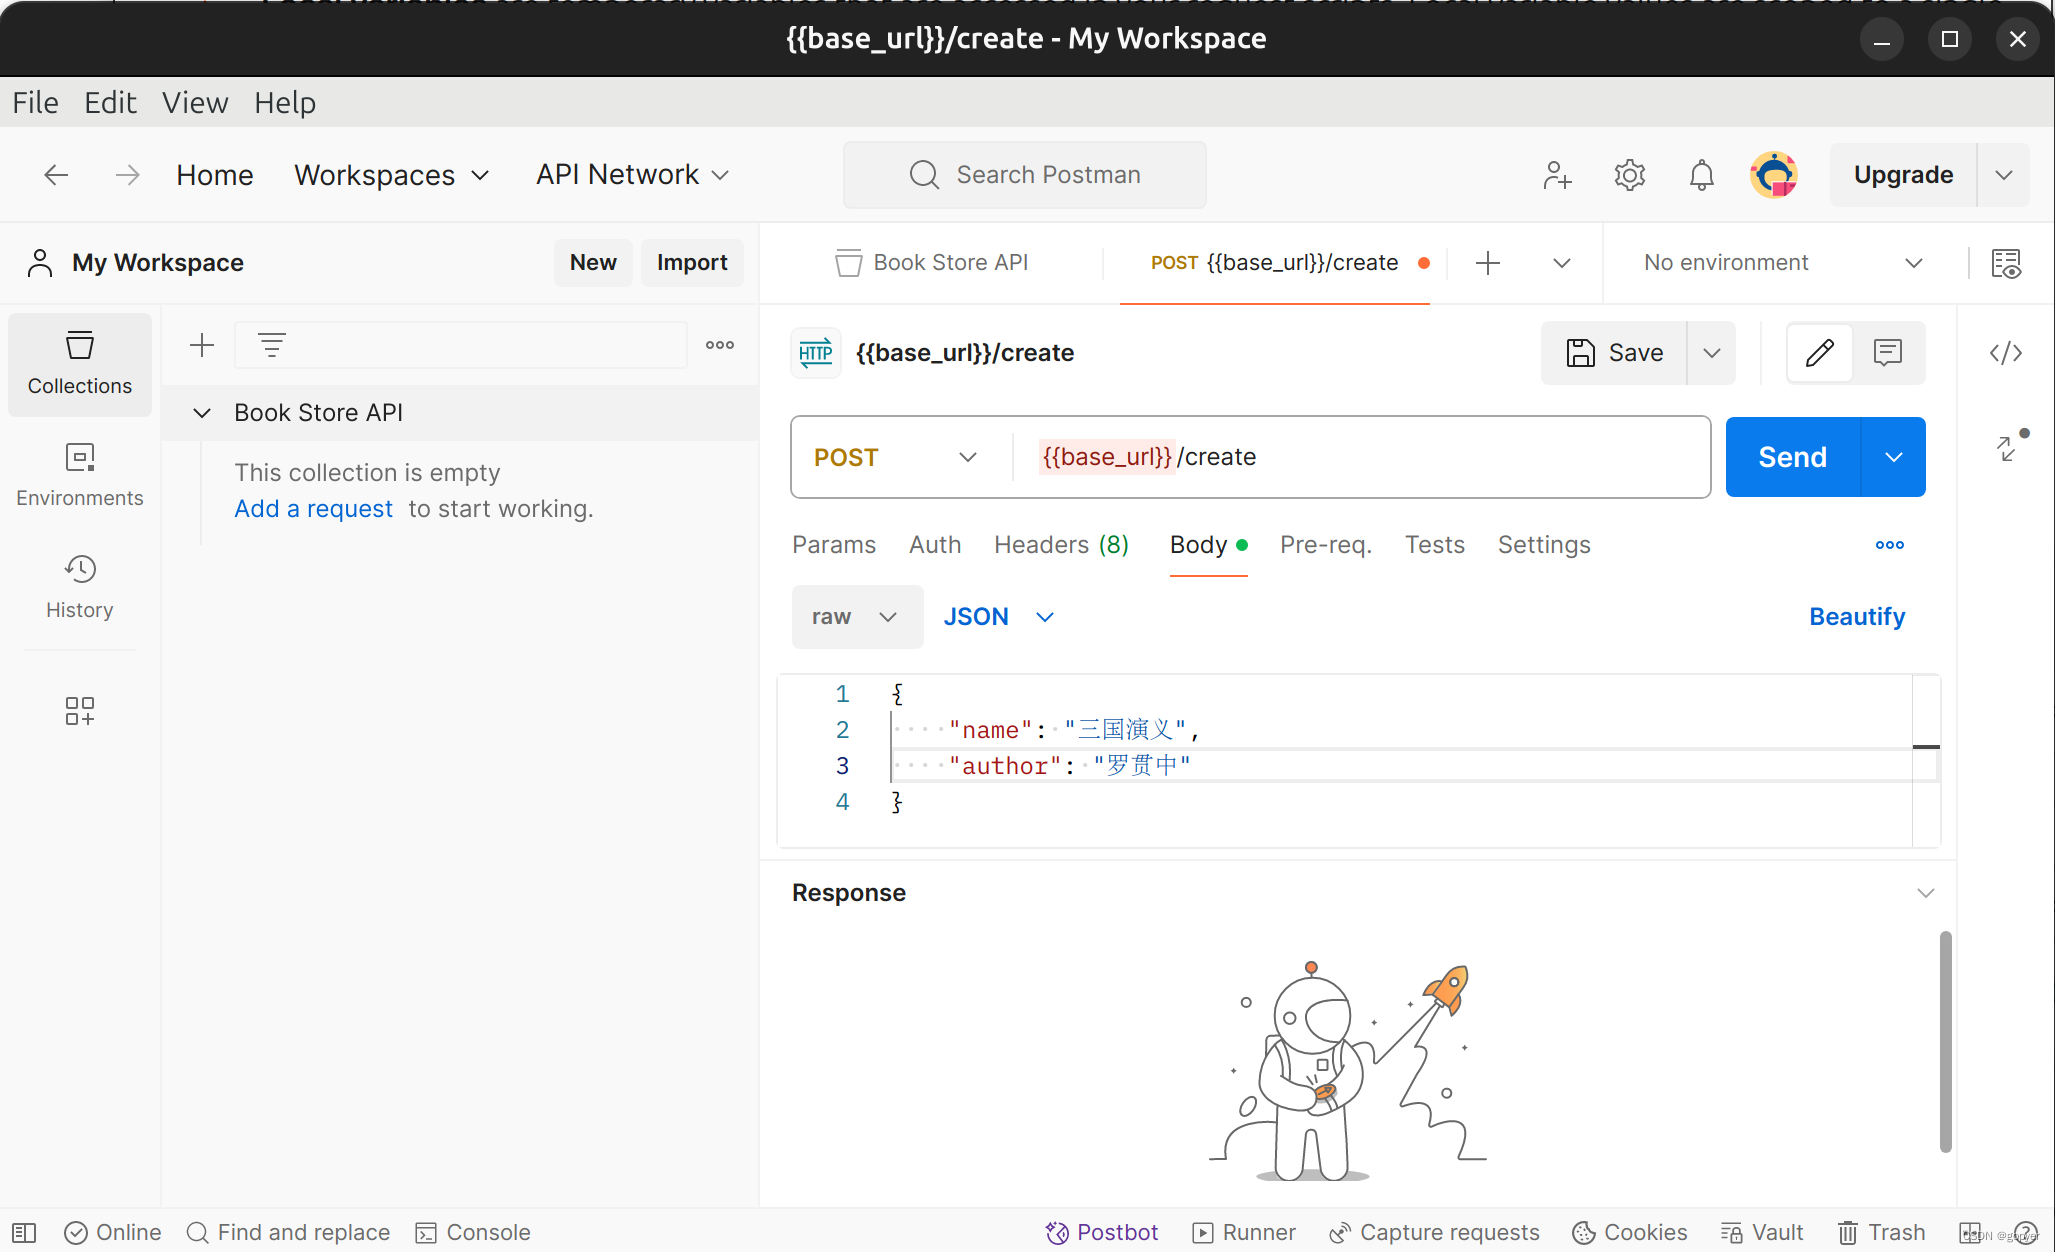The height and width of the screenshot is (1252, 2055).
Task: Switch to the Params tab
Action: pyautogui.click(x=834, y=545)
